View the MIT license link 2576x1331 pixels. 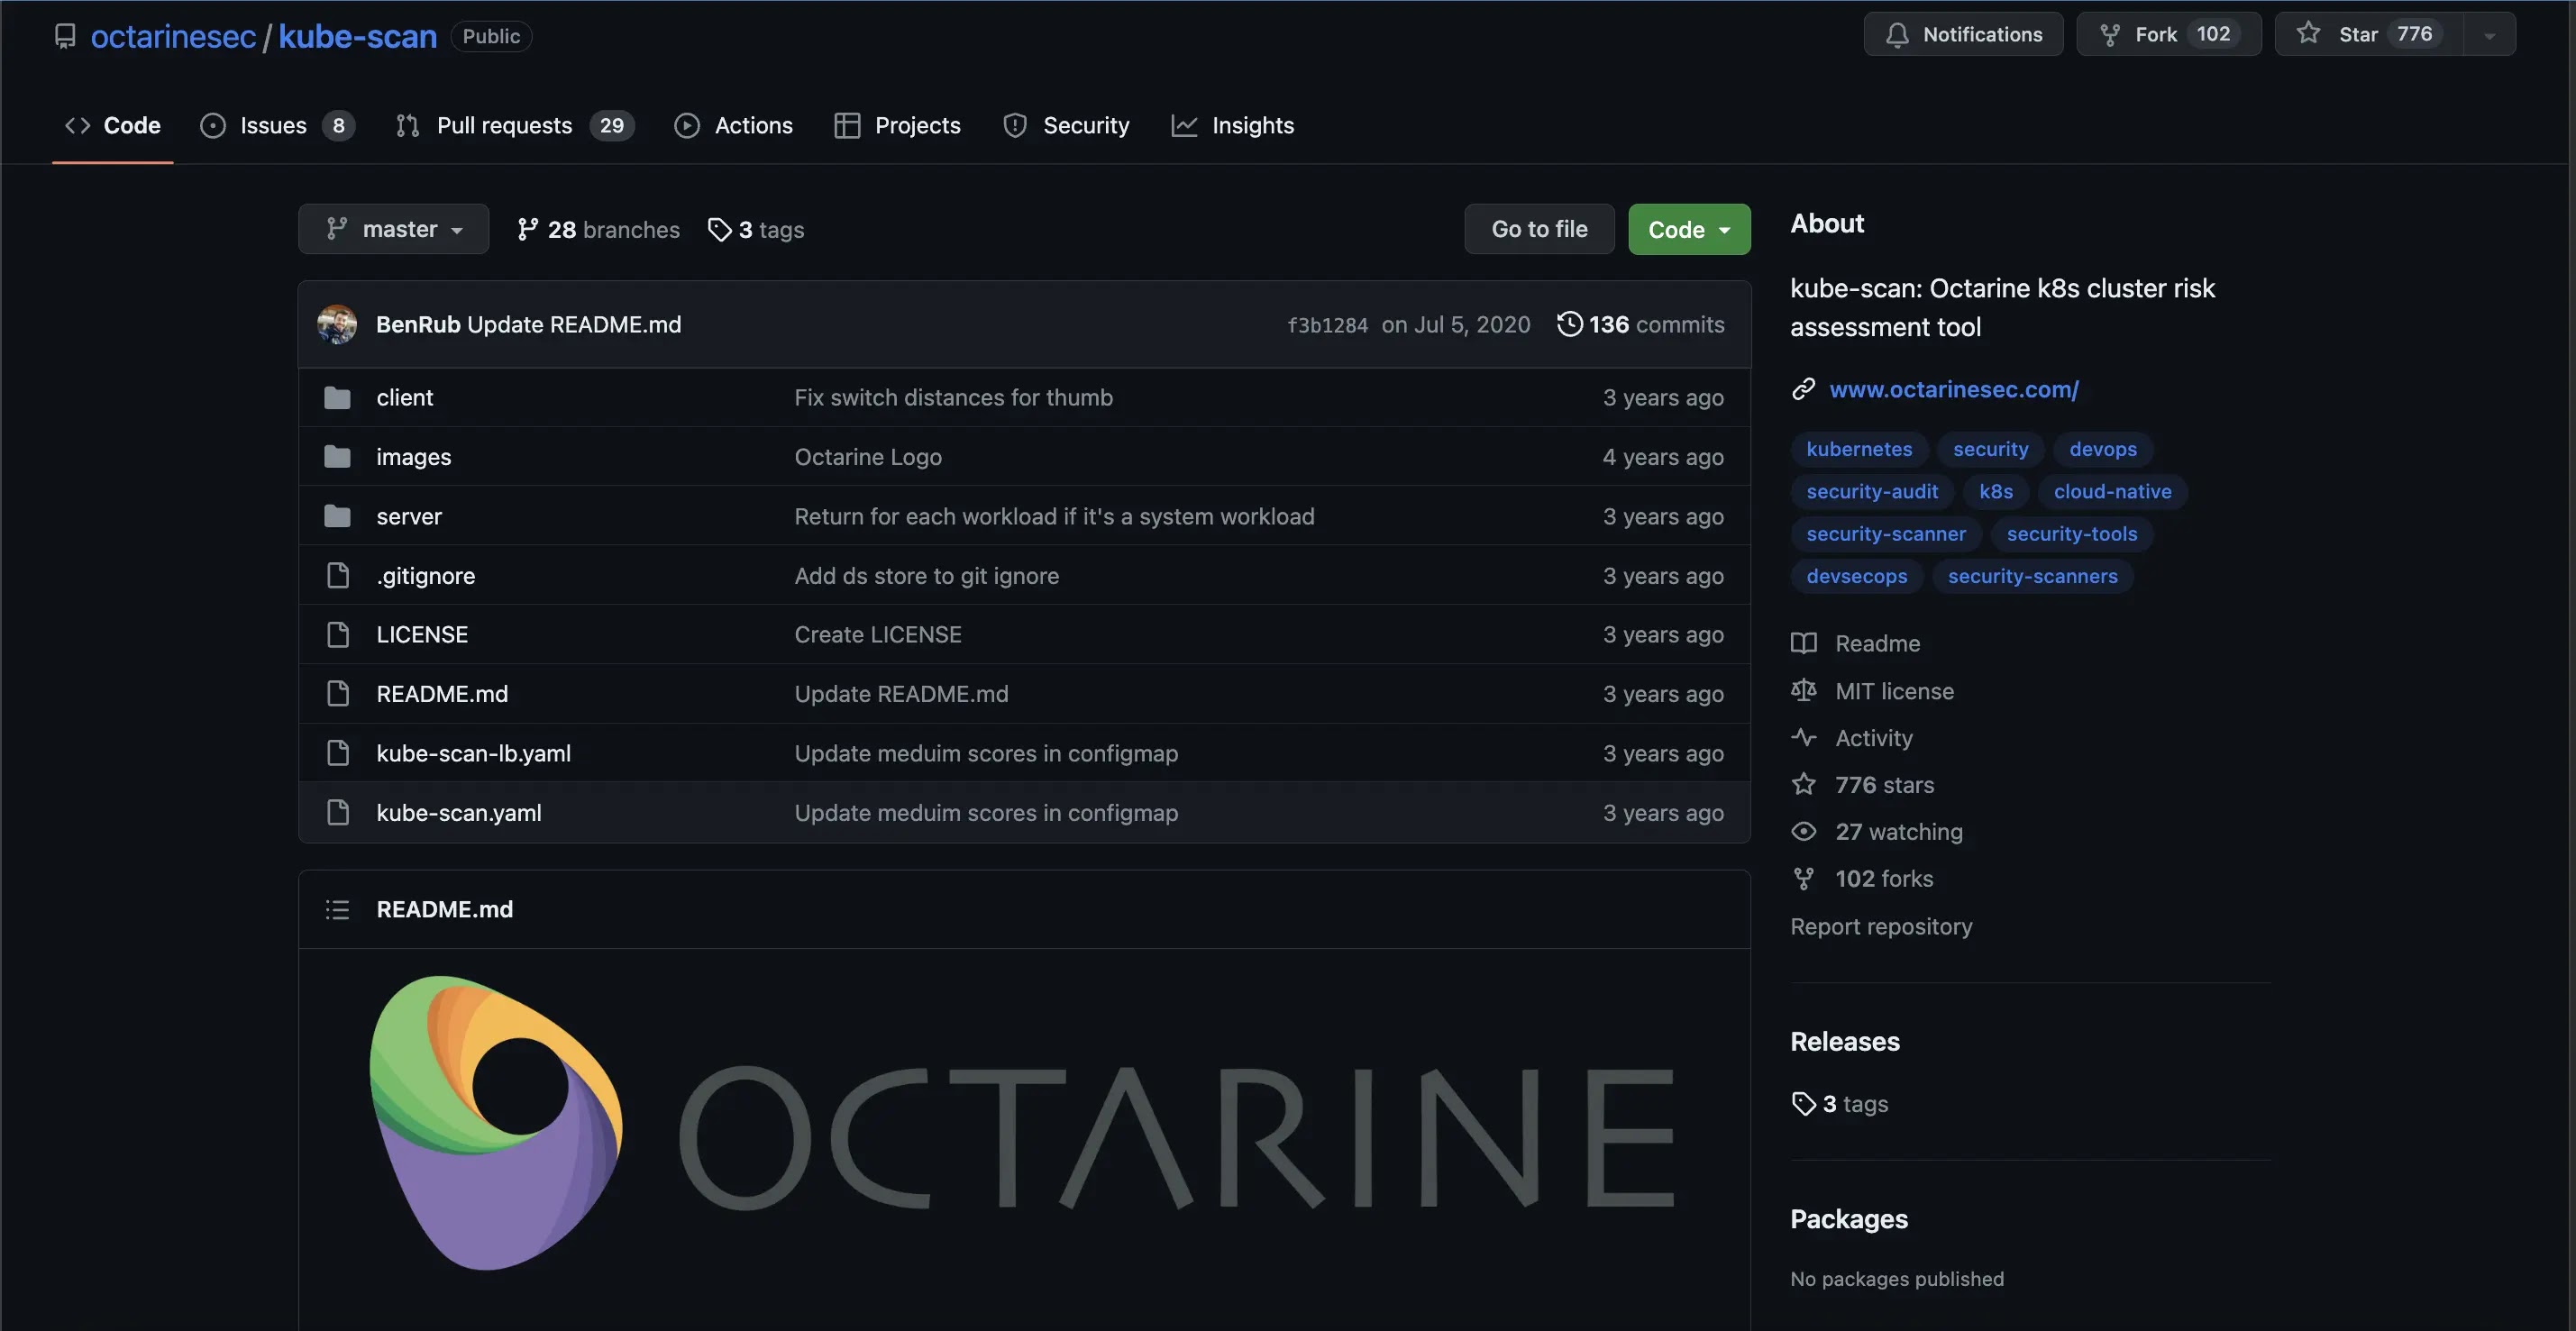(x=1872, y=691)
